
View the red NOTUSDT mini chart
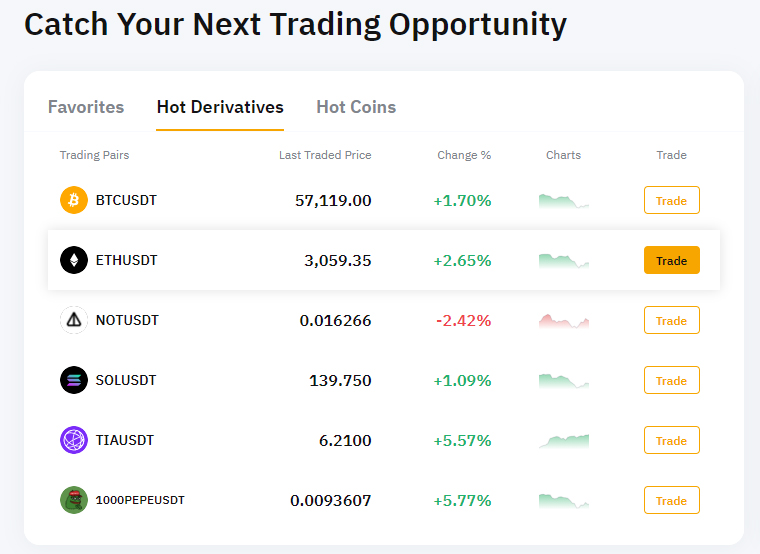563,321
